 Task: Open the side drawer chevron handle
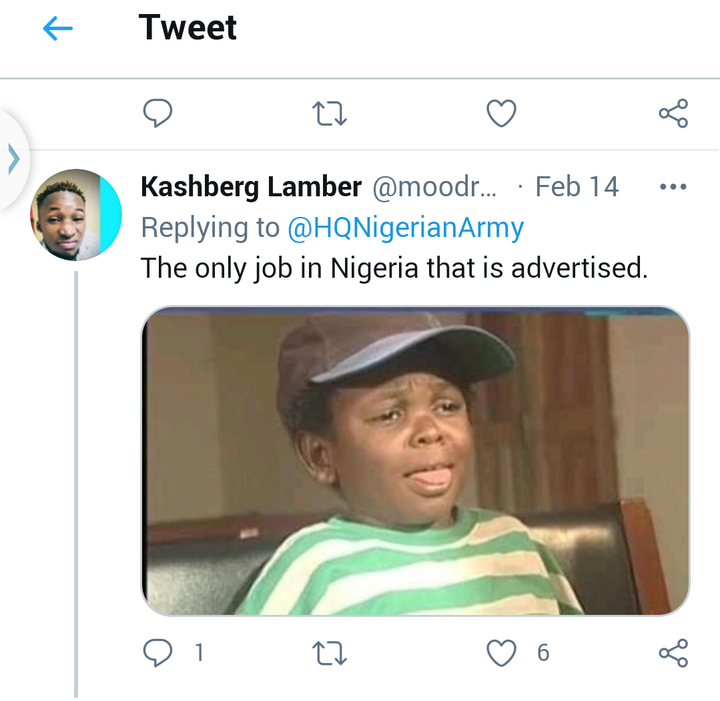pyautogui.click(x=14, y=160)
